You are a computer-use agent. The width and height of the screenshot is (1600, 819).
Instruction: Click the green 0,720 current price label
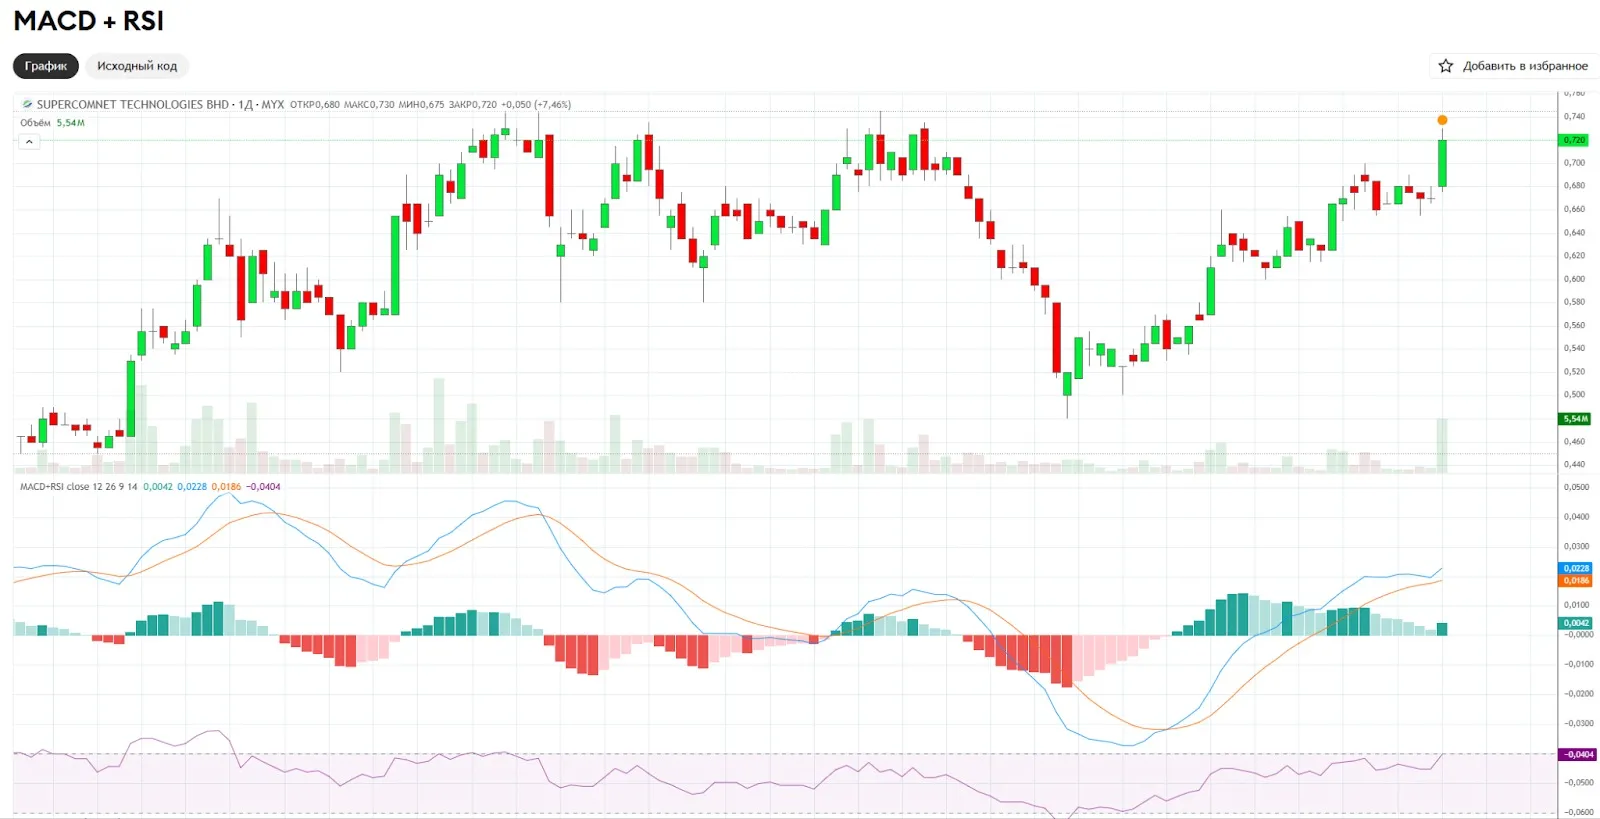(1575, 140)
